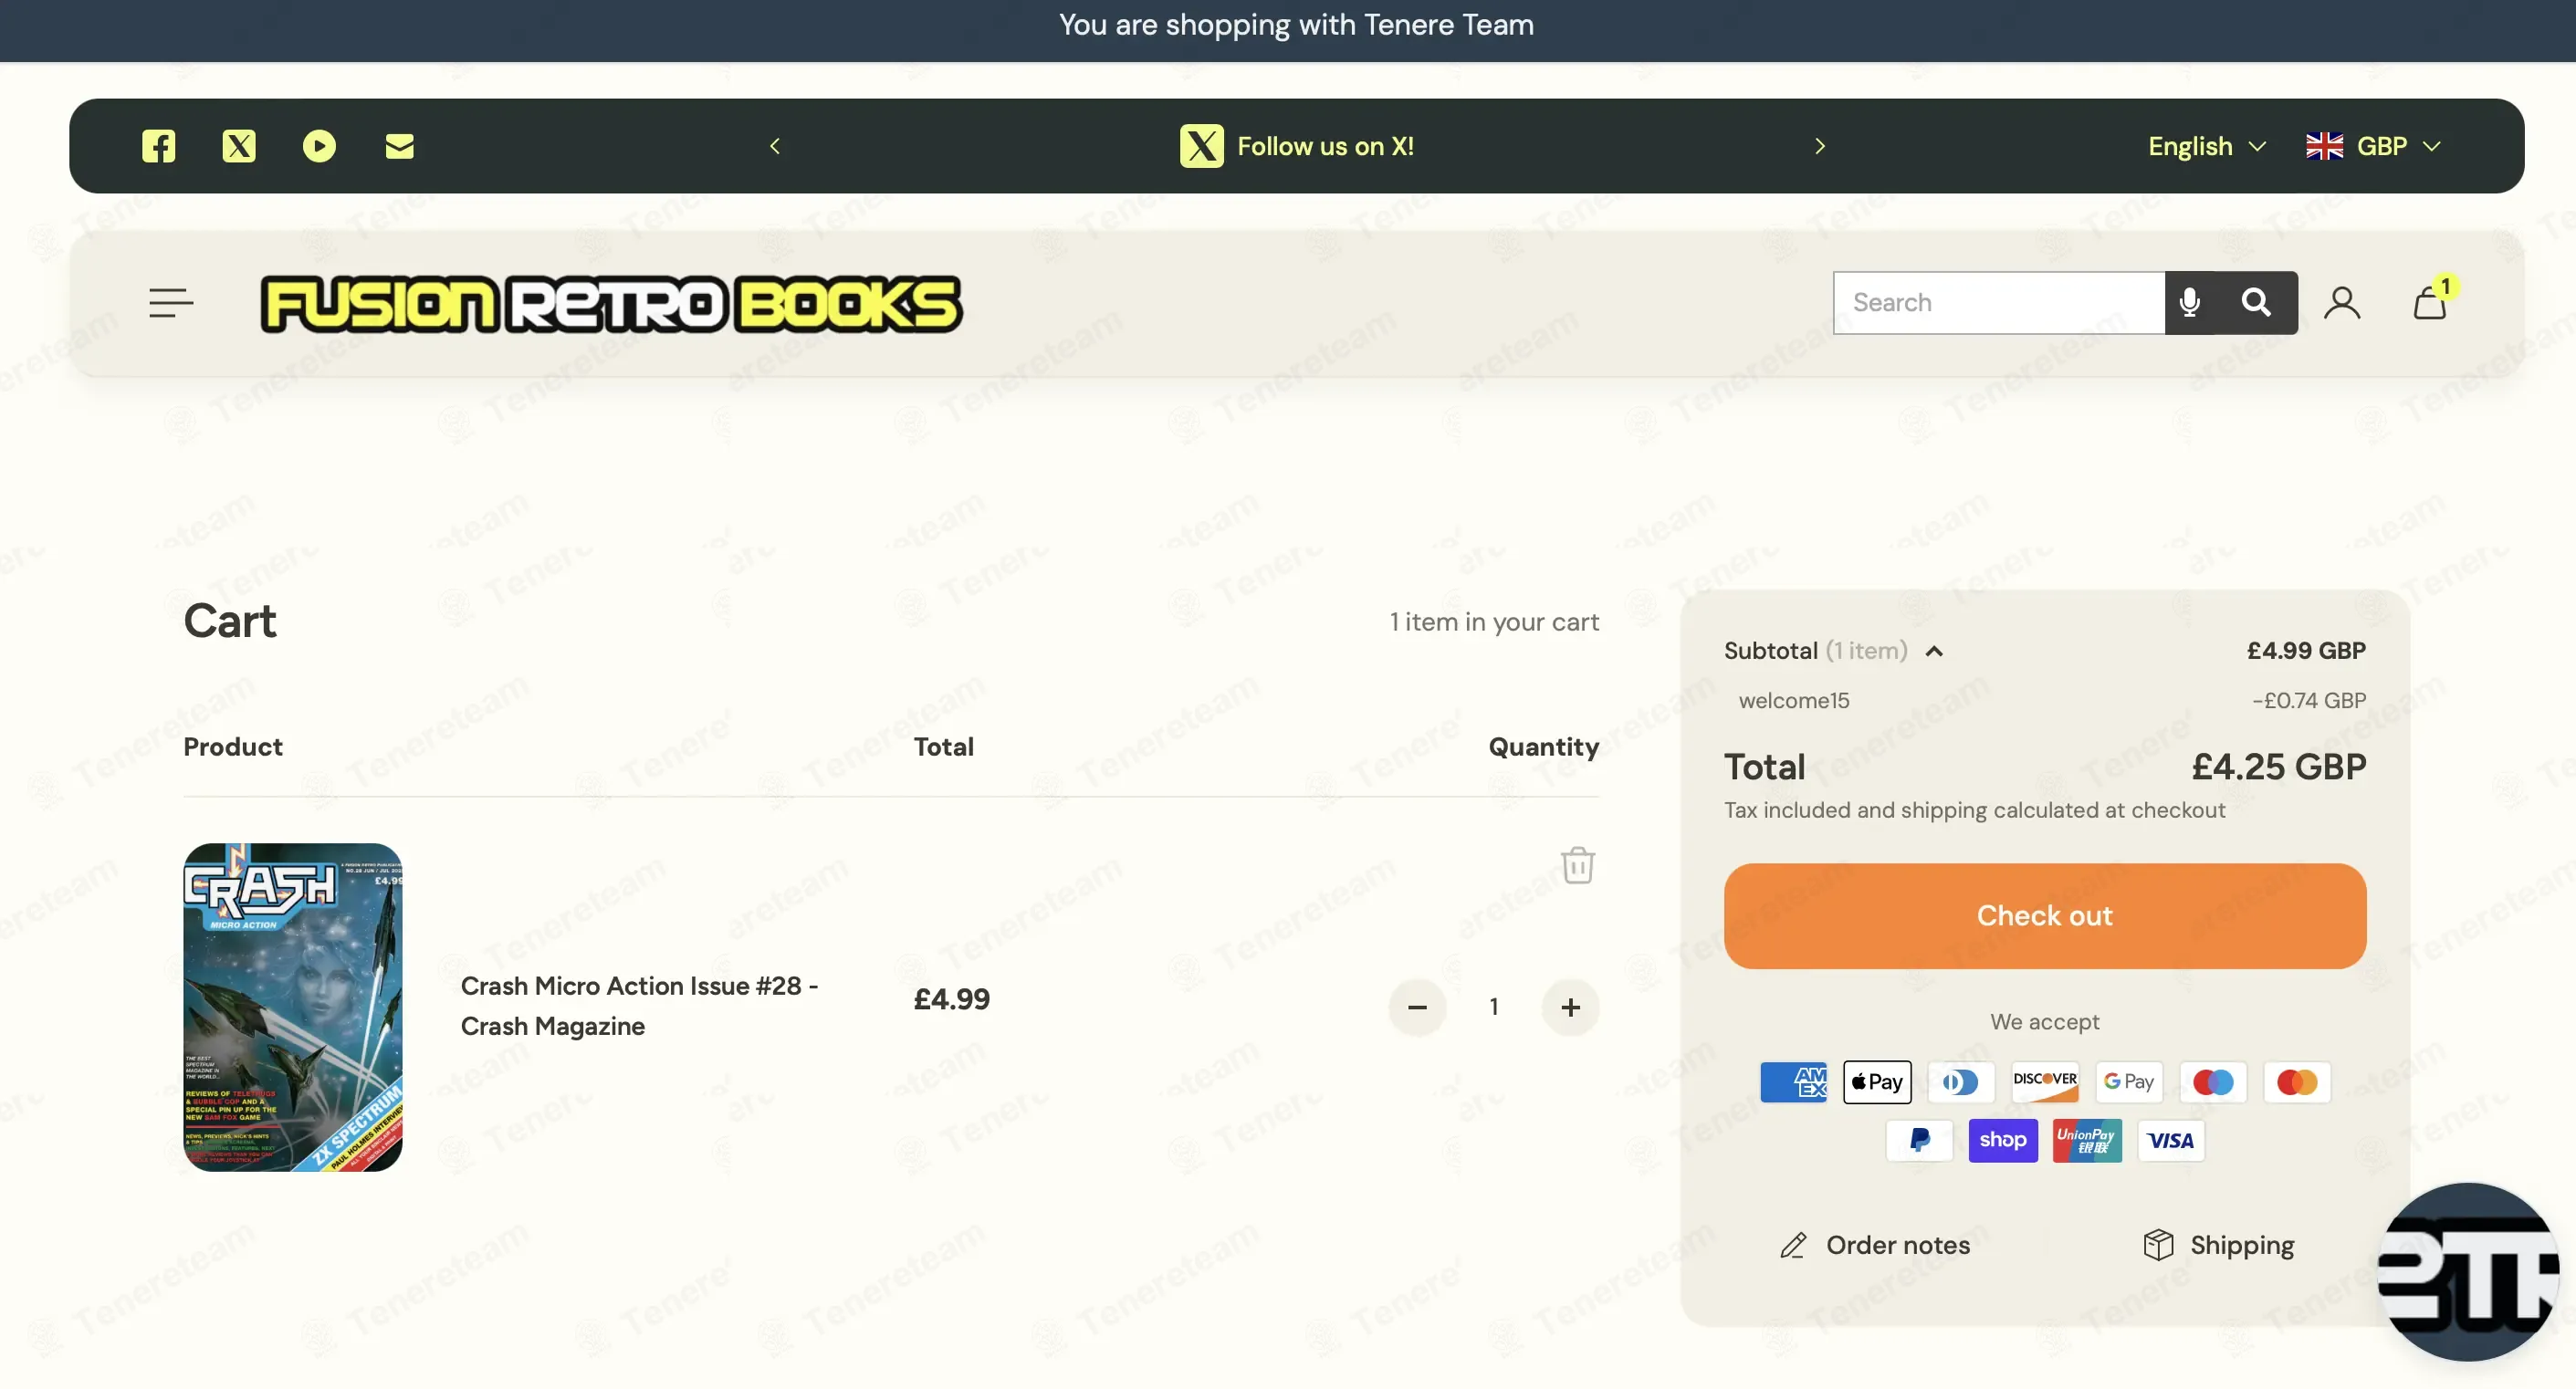Click the £4.99 GBP subtotal amount
This screenshot has height=1389, width=2576.
(x=2306, y=651)
